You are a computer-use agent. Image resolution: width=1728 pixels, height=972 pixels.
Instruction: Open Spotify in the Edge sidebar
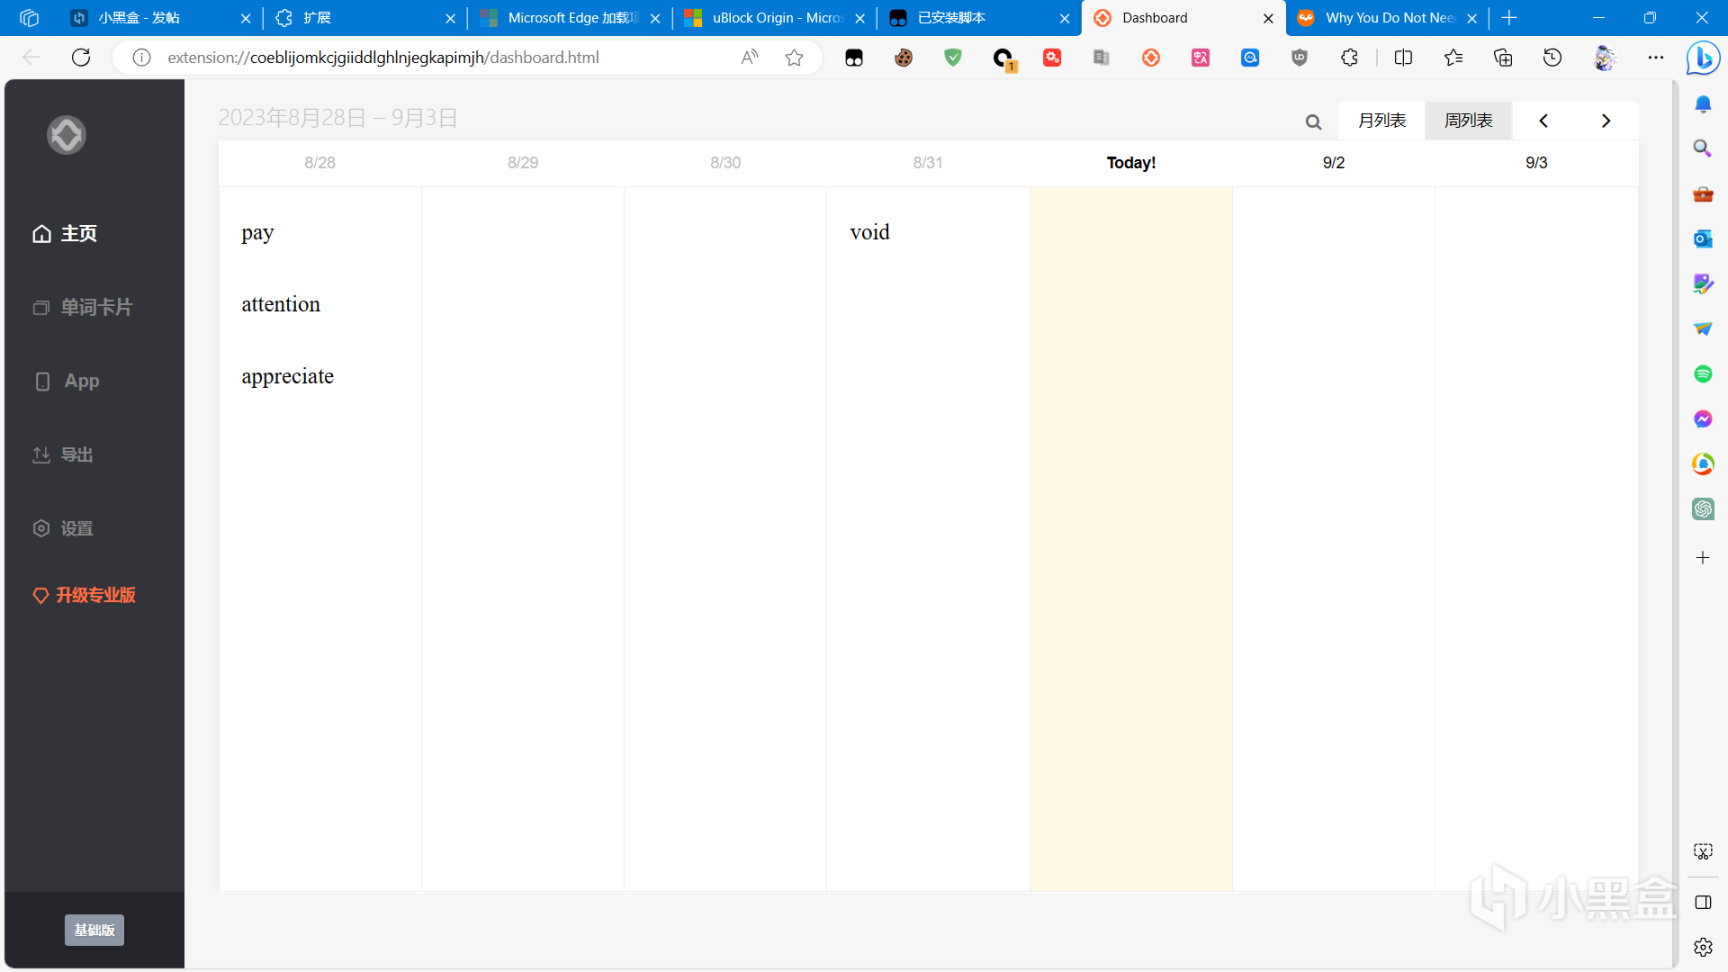point(1703,374)
